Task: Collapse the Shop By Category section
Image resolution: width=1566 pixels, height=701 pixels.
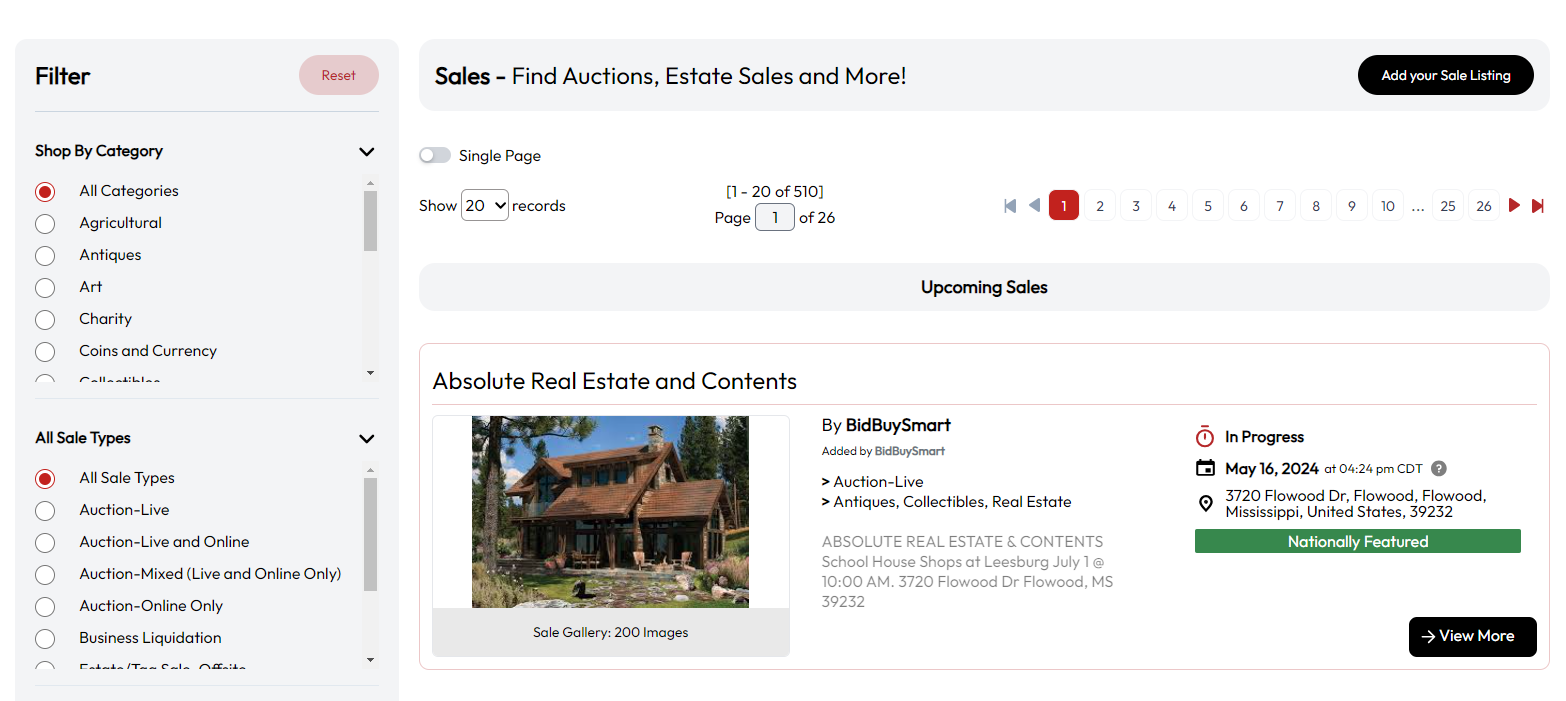Action: coord(366,151)
